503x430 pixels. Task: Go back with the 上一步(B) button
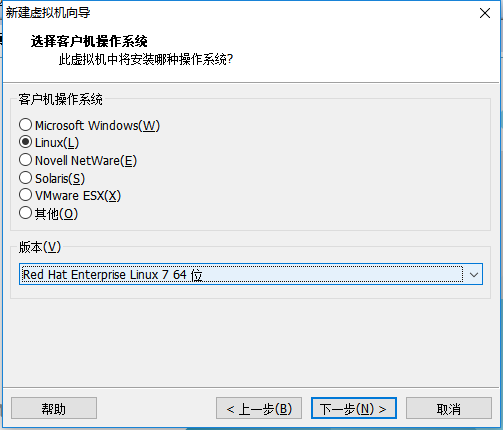coord(259,408)
